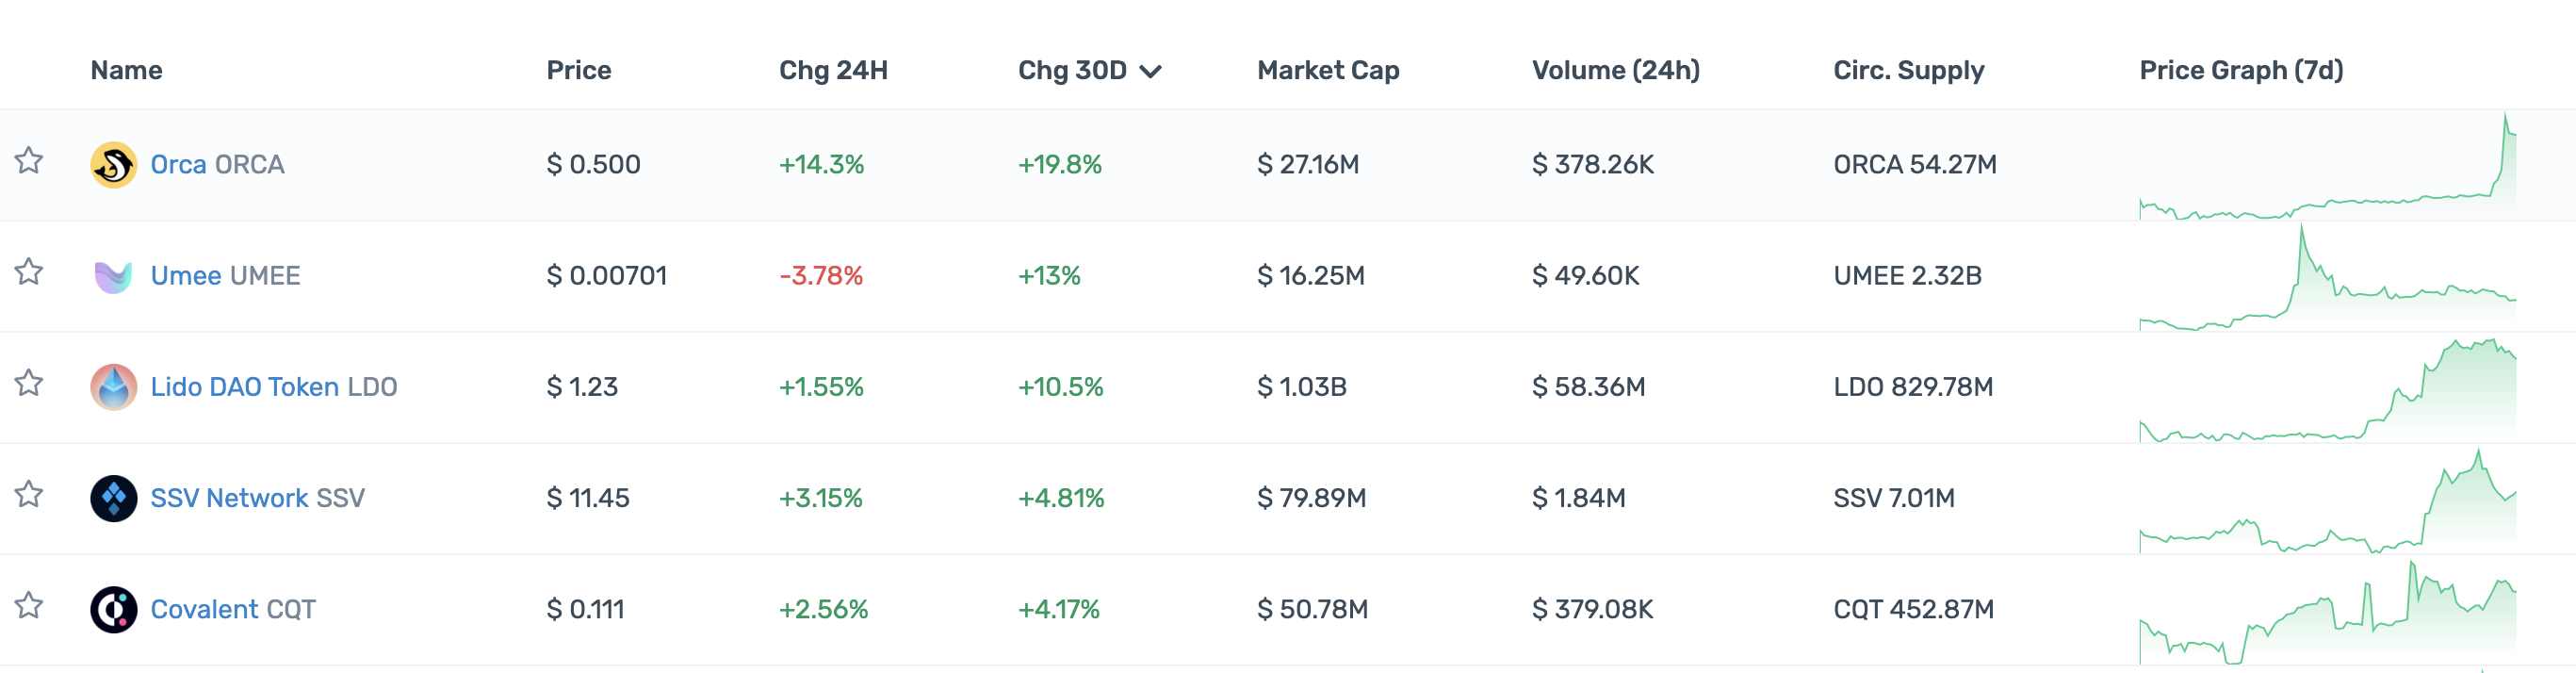This screenshot has height=673, width=2576.
Task: Sort the table by Market Cap
Action: point(1327,70)
